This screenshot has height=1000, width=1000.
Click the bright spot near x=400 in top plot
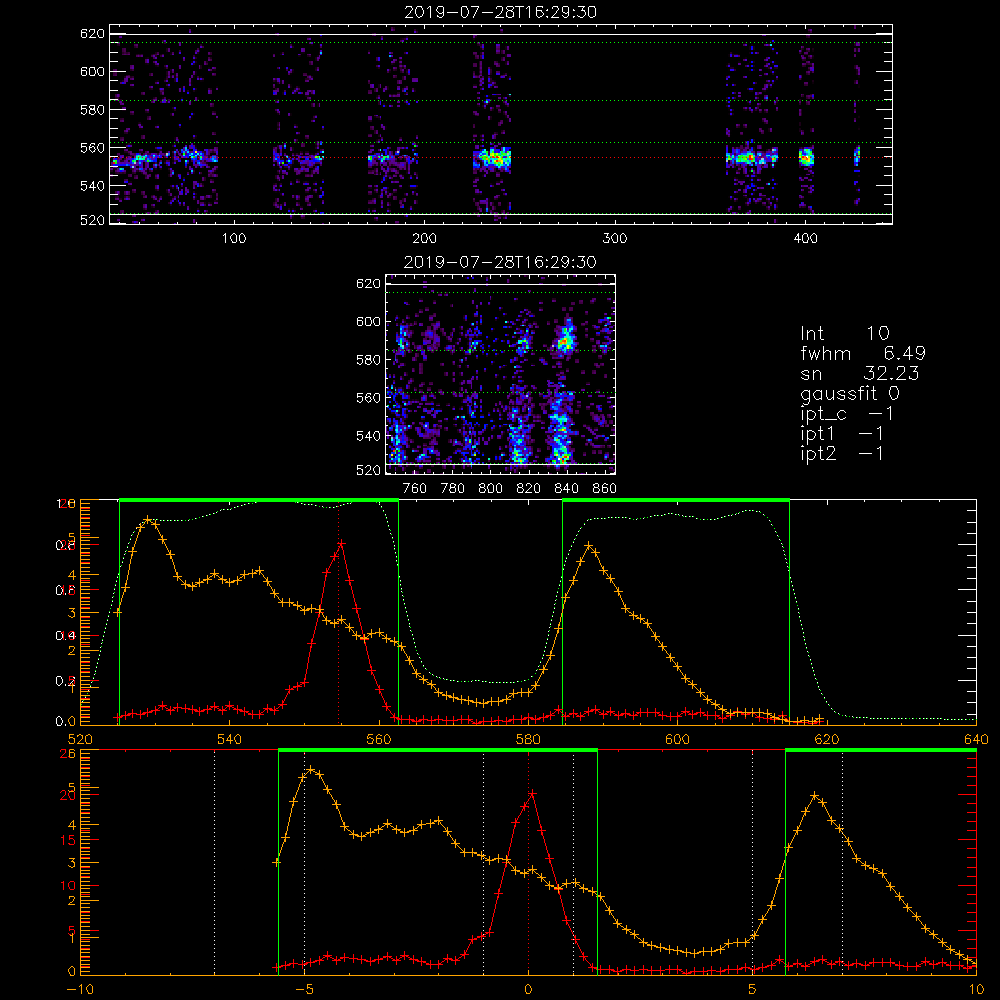(x=806, y=157)
